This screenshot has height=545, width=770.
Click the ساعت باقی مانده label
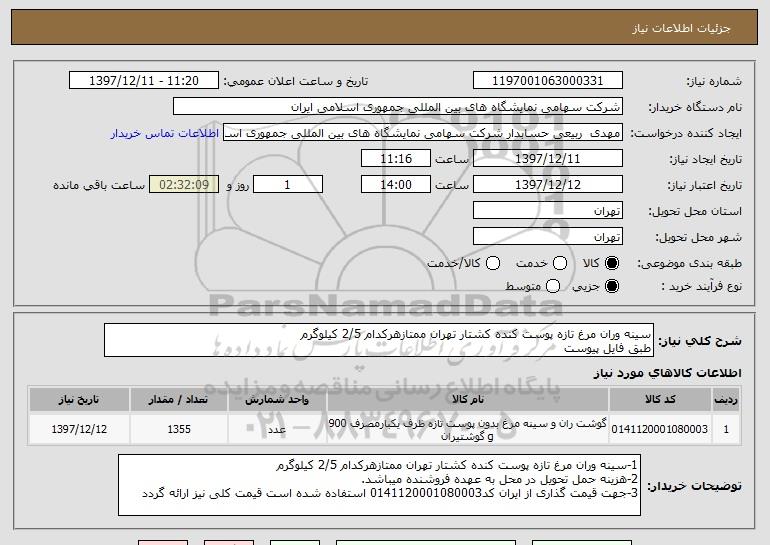[99, 185]
